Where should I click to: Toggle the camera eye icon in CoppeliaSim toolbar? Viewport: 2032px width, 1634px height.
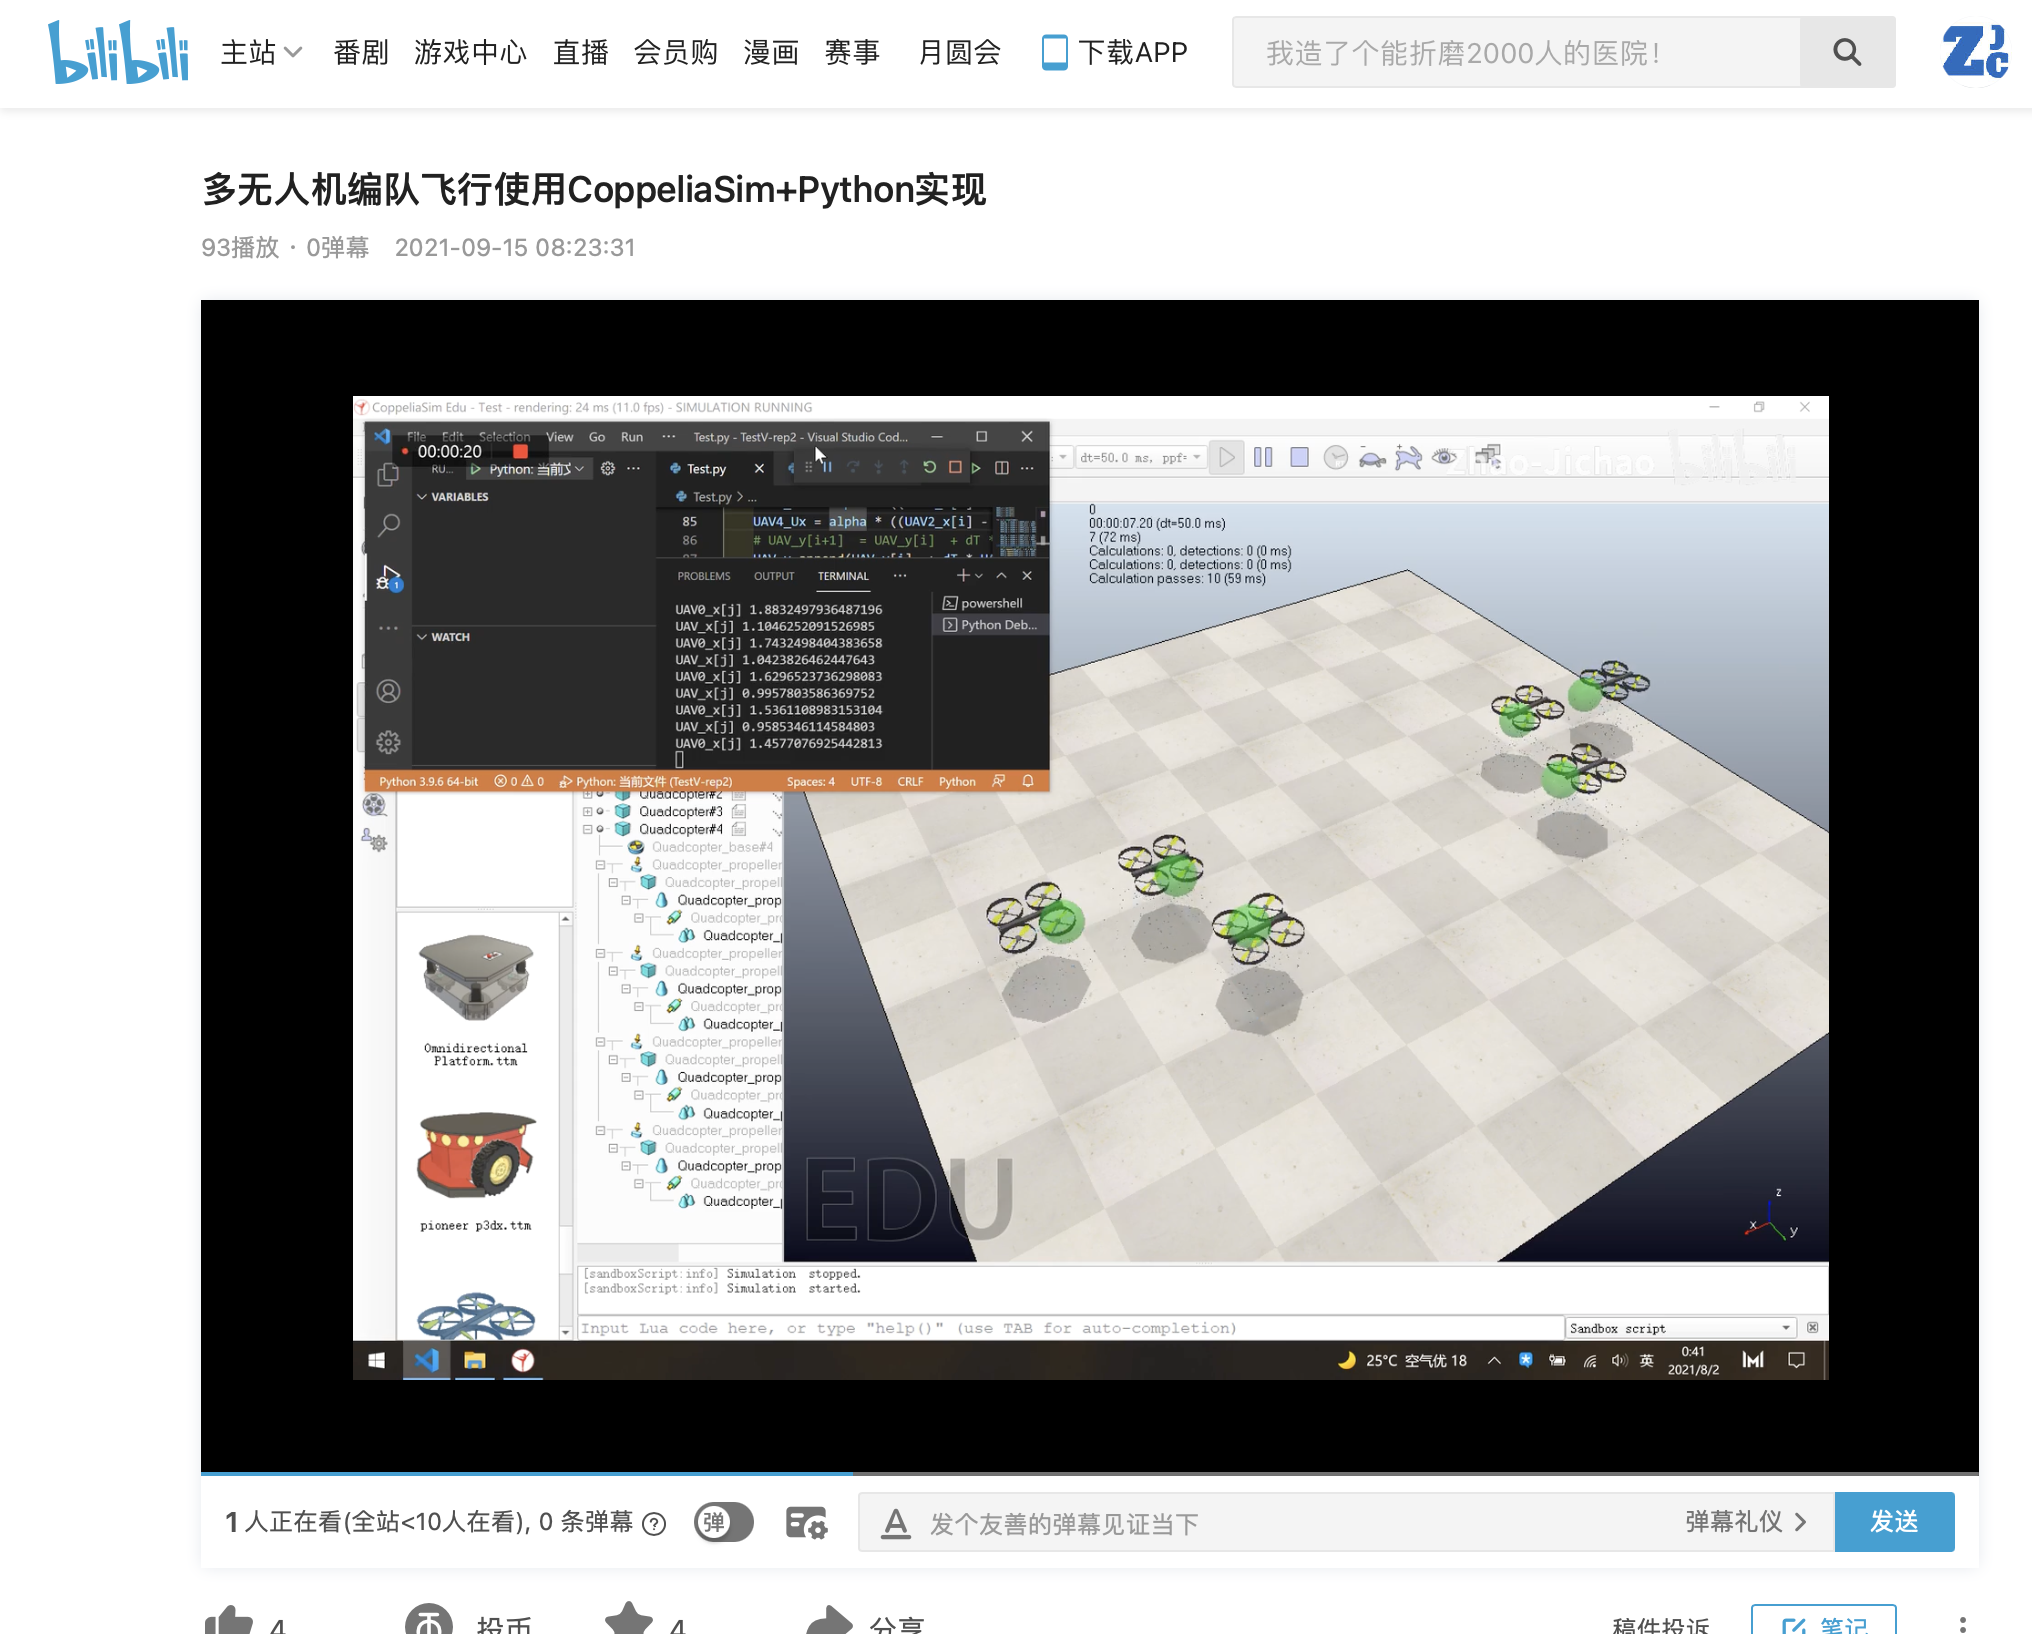point(1445,458)
